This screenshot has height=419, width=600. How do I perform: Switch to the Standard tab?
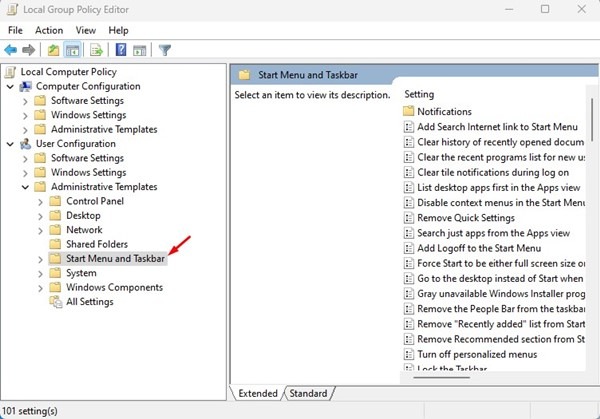coord(308,393)
